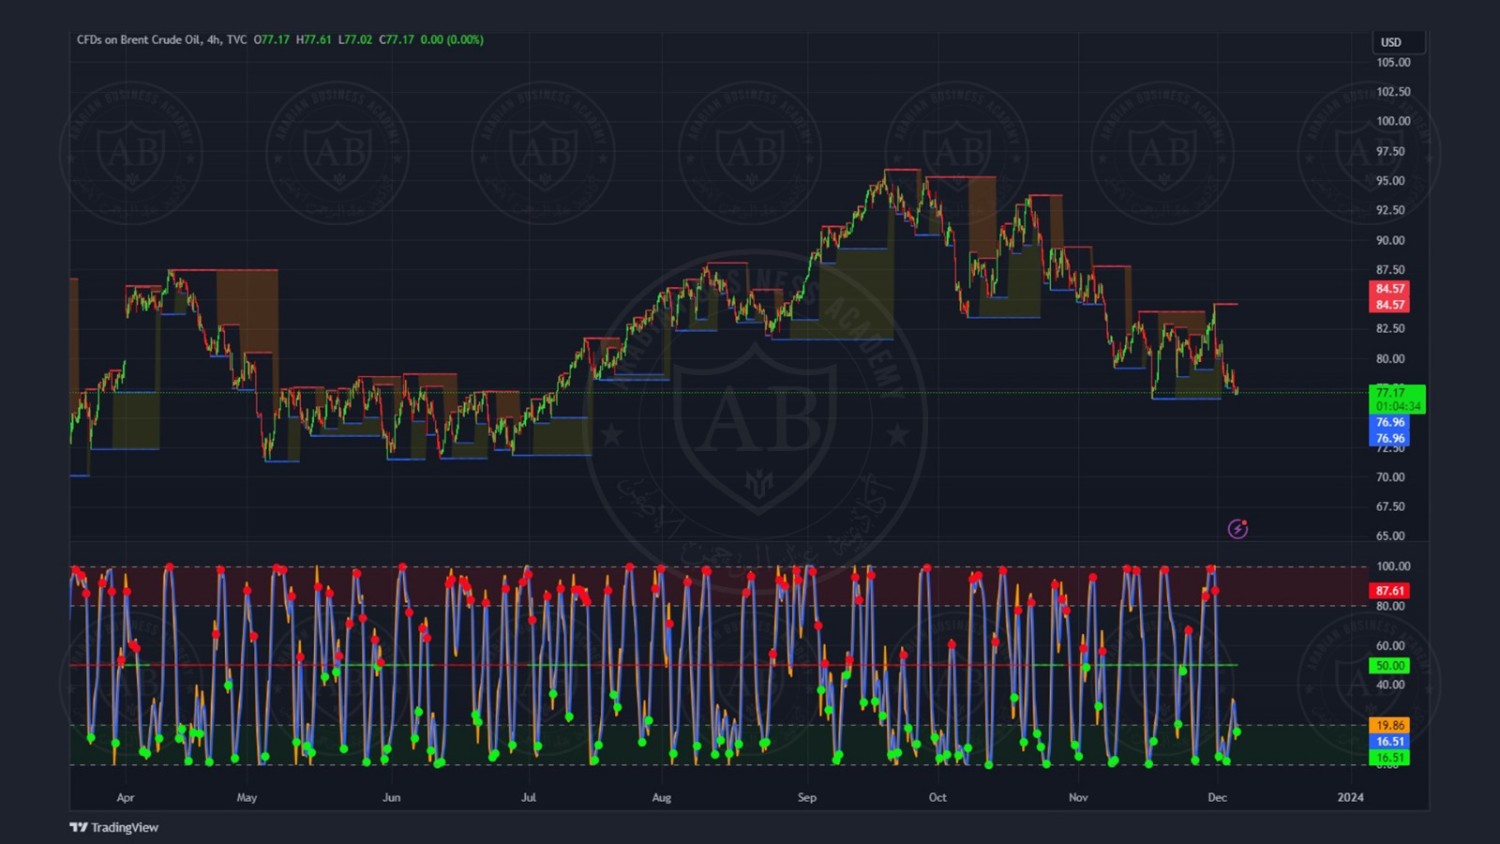Select the green 50.00 midline label
This screenshot has height=844, width=1500.
pyautogui.click(x=1389, y=665)
